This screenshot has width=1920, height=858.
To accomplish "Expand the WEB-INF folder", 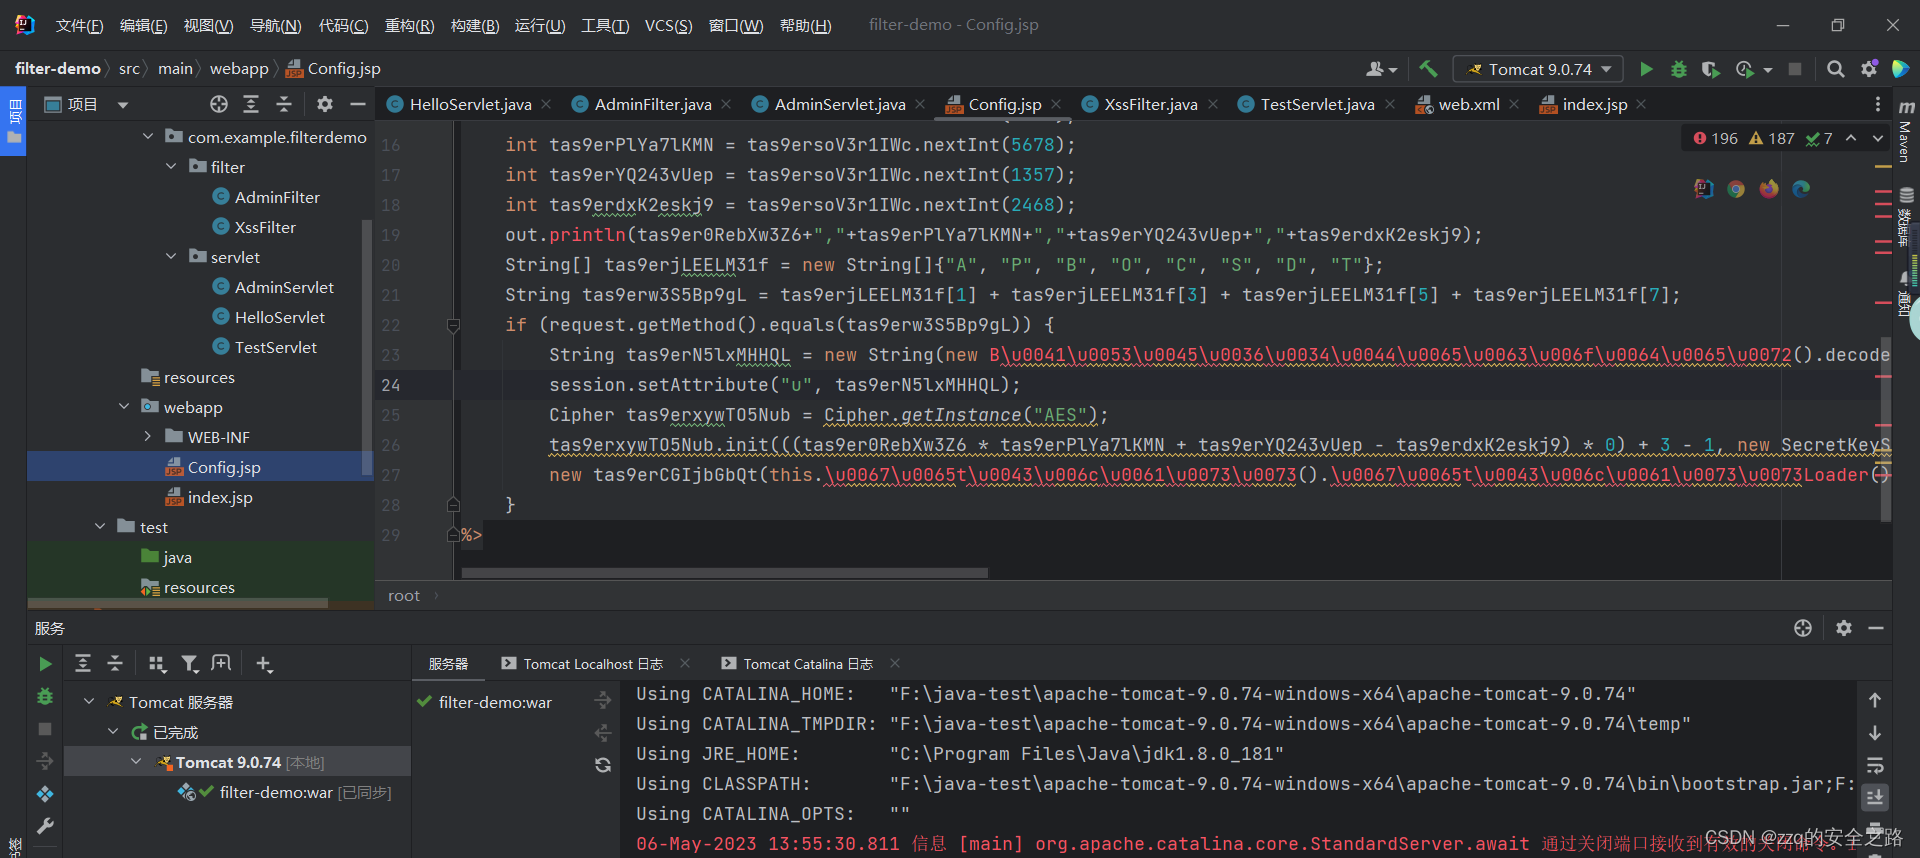I will pos(148,436).
